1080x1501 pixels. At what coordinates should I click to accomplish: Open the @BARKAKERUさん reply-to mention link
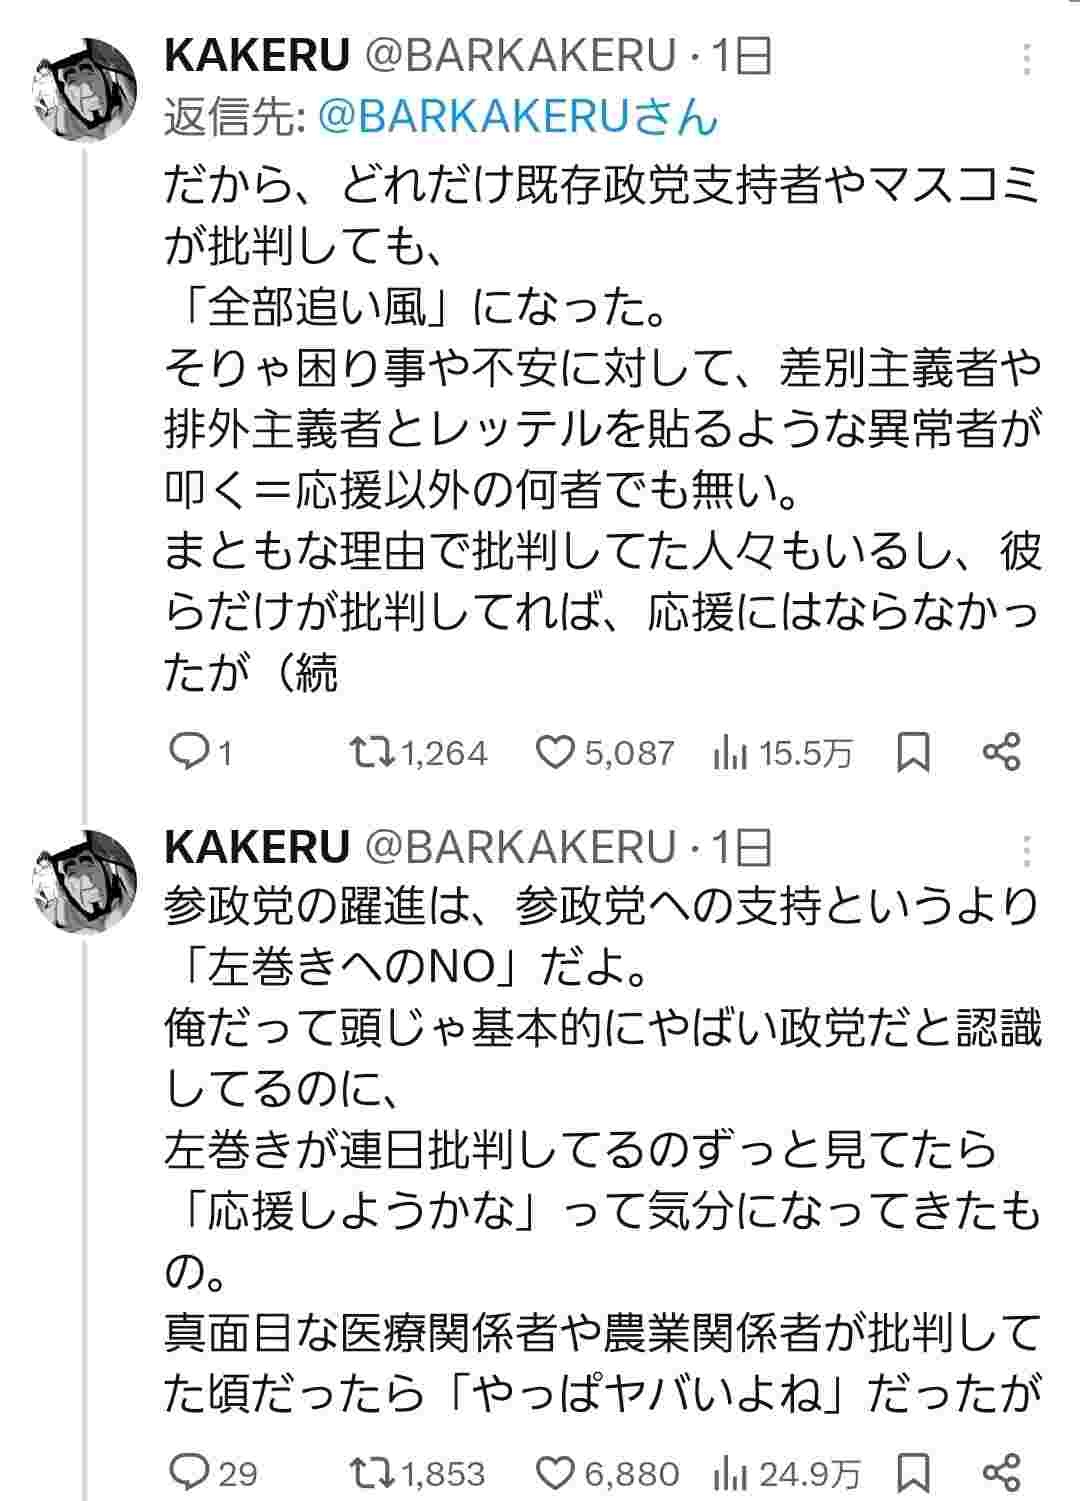518,118
